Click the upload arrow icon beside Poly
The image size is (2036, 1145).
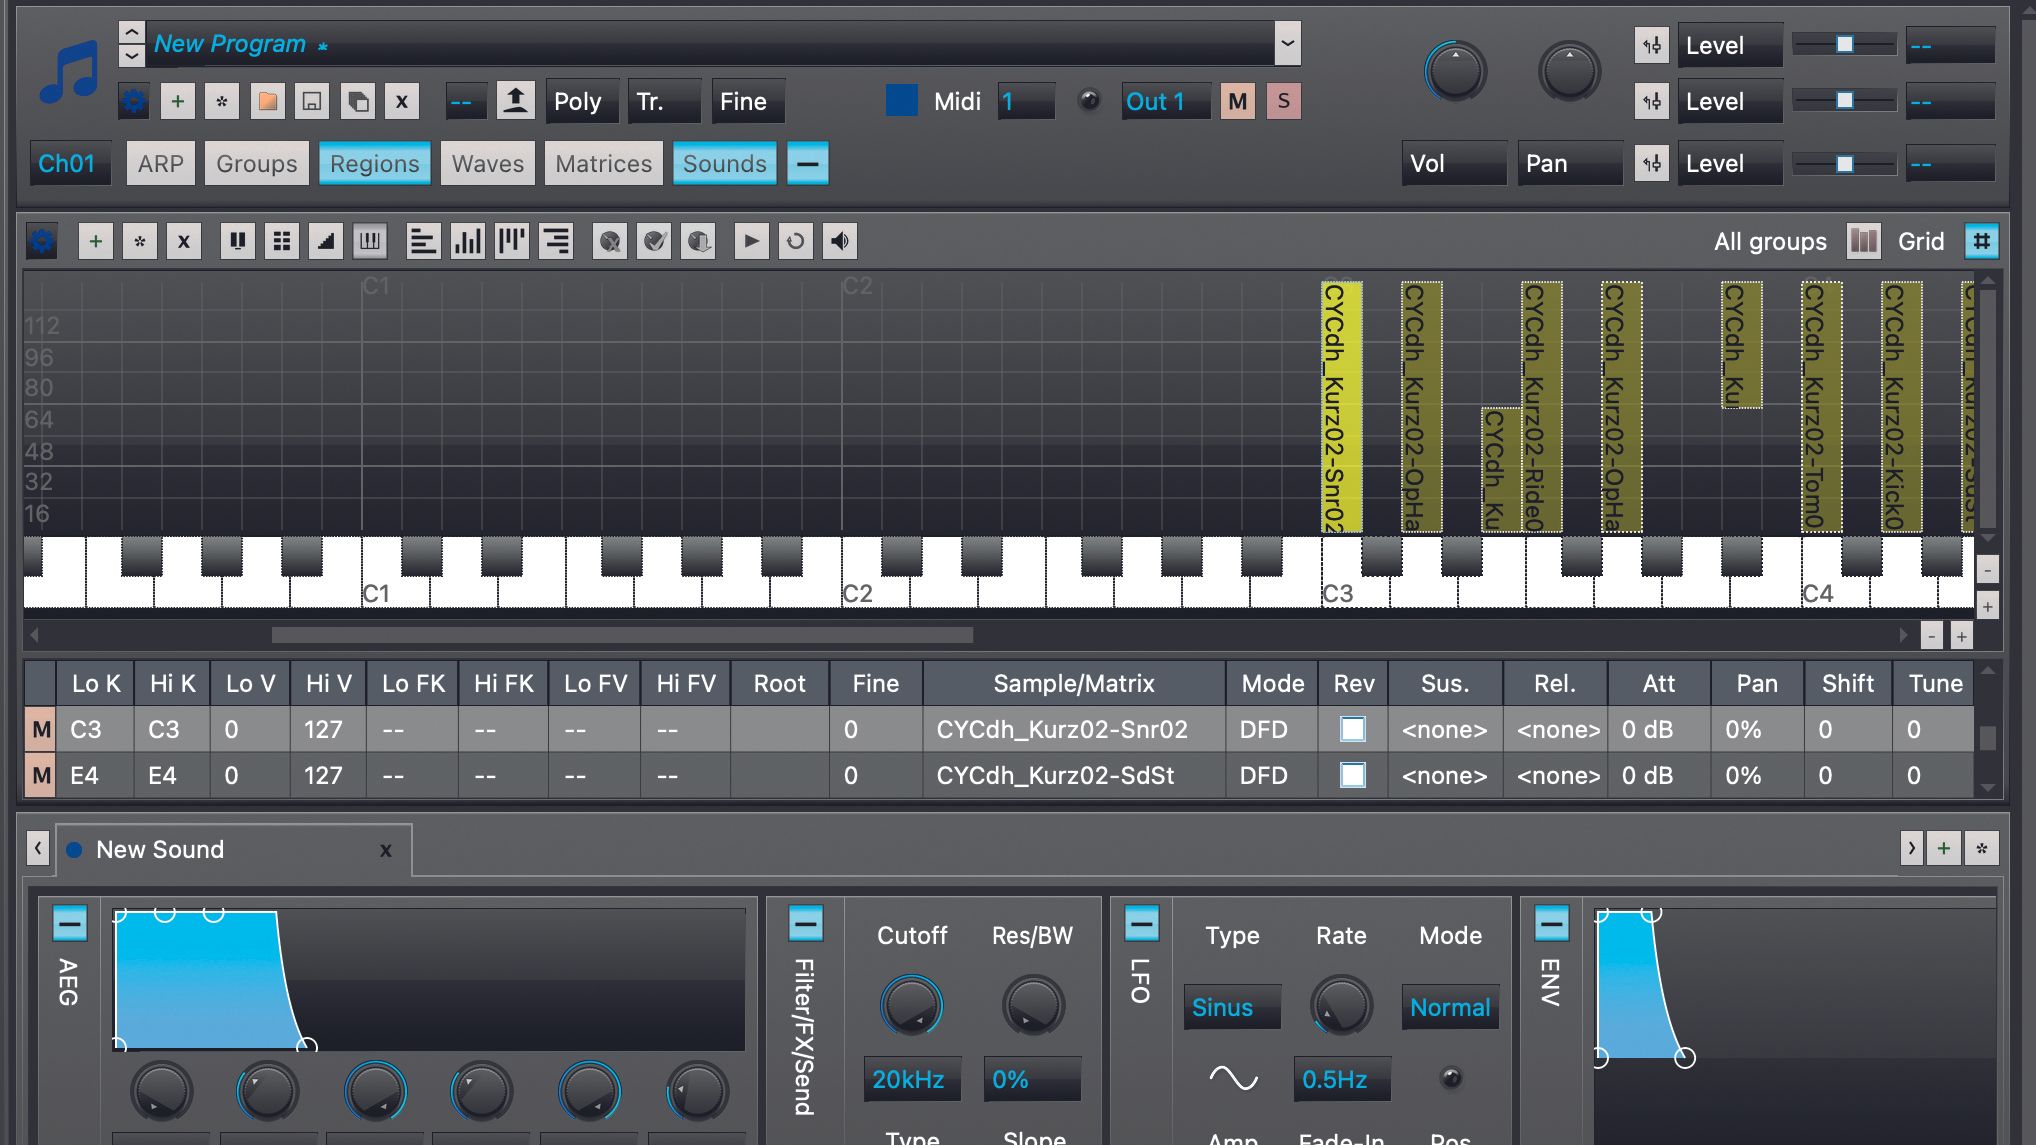[x=515, y=101]
